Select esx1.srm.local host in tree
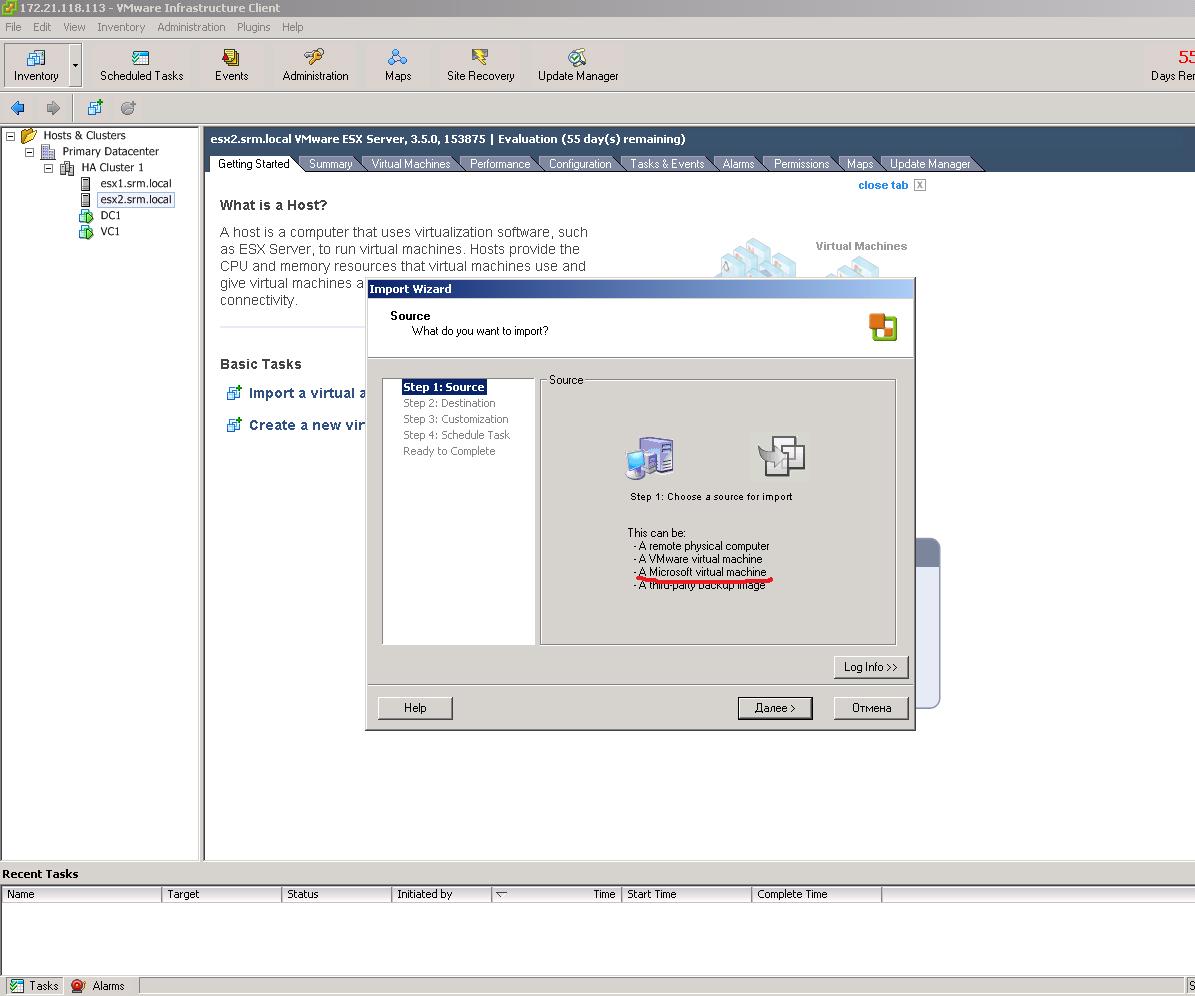The image size is (1195, 996). click(x=136, y=184)
